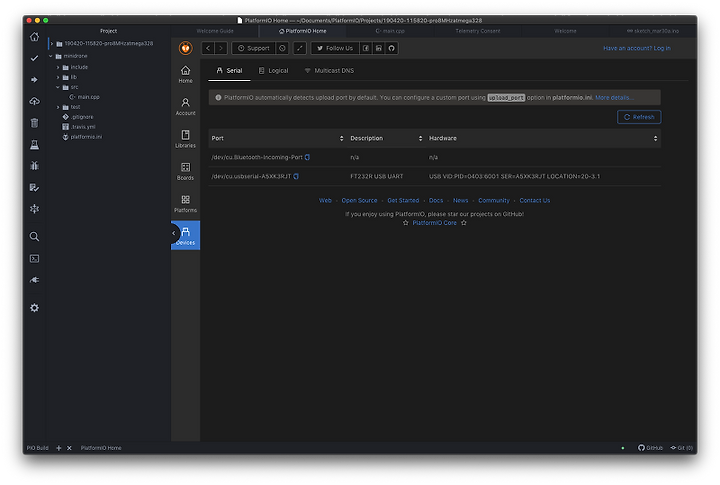This screenshot has height=485, width=720.
Task: Switch to the Logical tab
Action: click(x=273, y=71)
